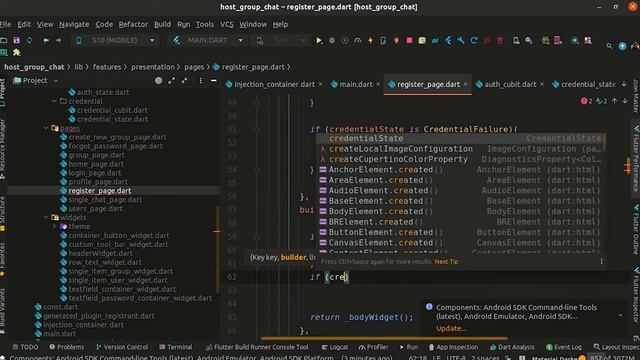The width and height of the screenshot is (640, 360).
Task: Collapse the widgets folder
Action: (46, 217)
